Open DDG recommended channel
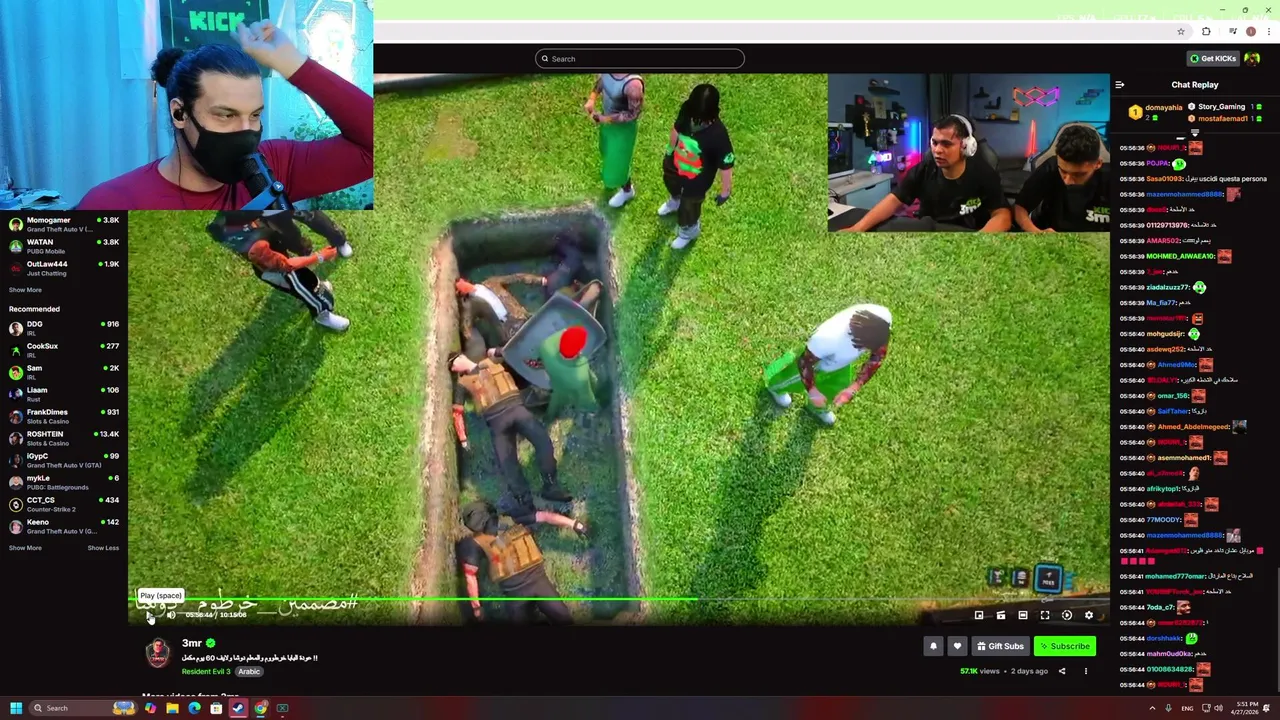This screenshot has height=720, width=1280. pos(64,328)
